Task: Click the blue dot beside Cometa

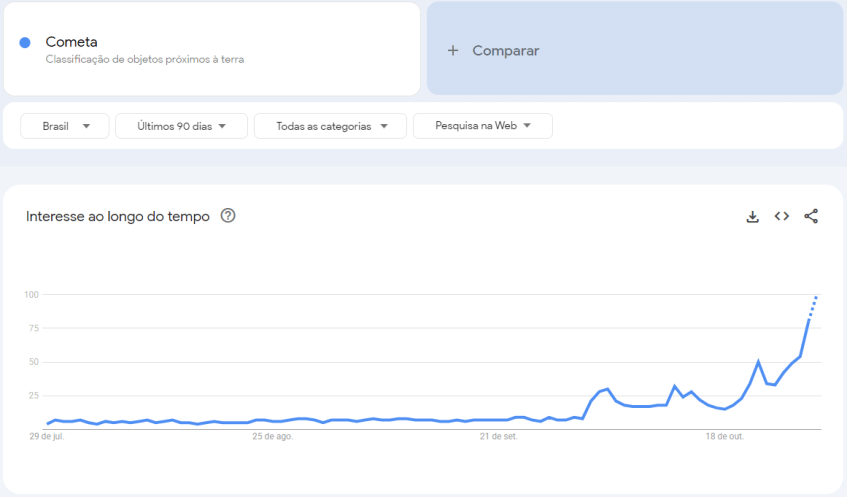Action: click(x=25, y=42)
